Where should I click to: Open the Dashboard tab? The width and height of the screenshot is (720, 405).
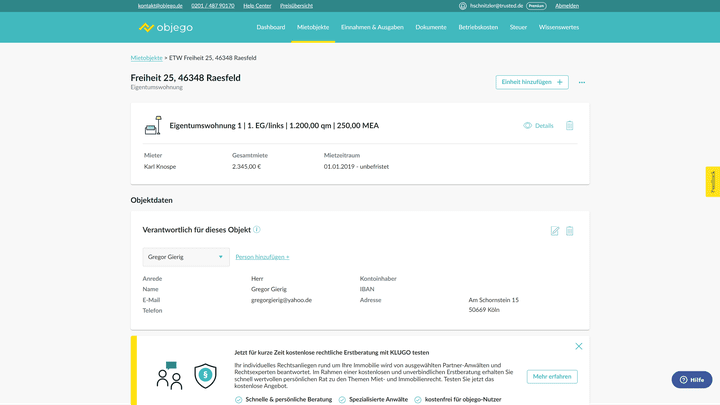pos(270,27)
